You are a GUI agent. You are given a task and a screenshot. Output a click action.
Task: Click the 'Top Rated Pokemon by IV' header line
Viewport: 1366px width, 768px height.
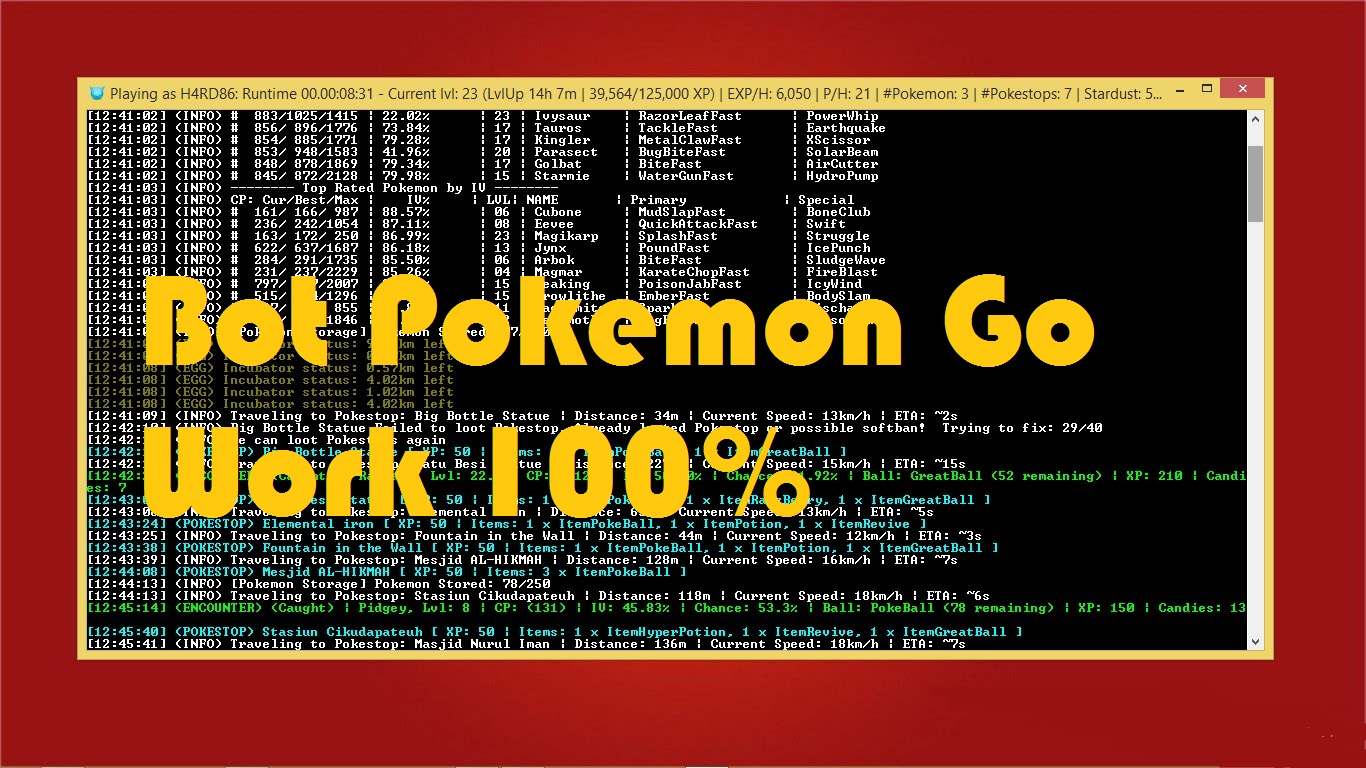322,188
